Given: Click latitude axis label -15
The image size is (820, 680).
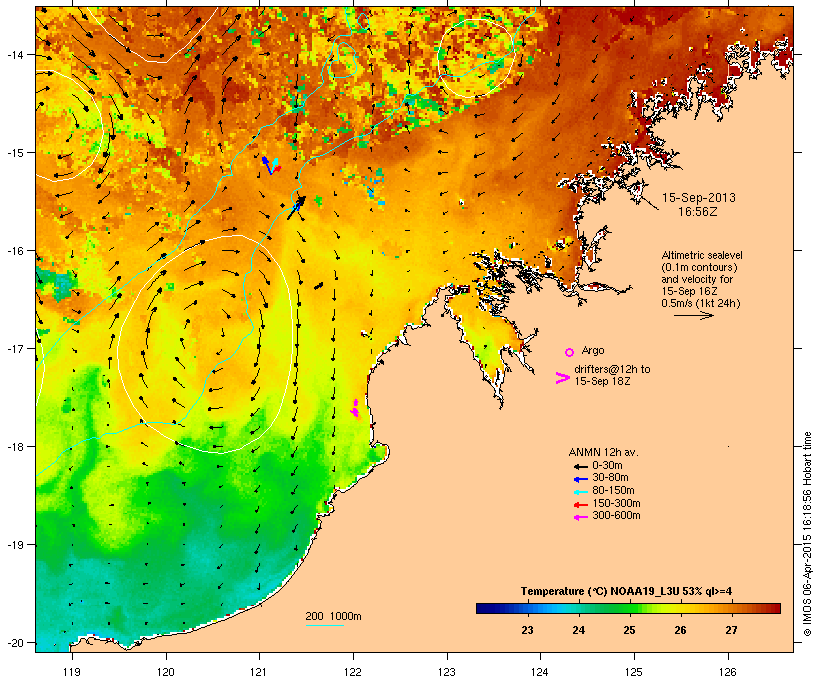Looking at the screenshot, I should [15, 153].
